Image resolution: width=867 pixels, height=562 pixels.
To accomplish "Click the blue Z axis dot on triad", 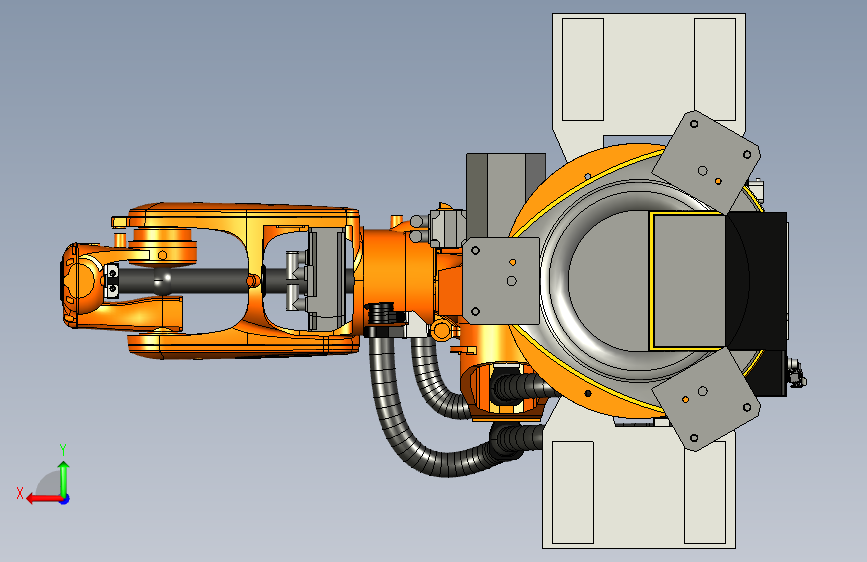I will pos(65,499).
